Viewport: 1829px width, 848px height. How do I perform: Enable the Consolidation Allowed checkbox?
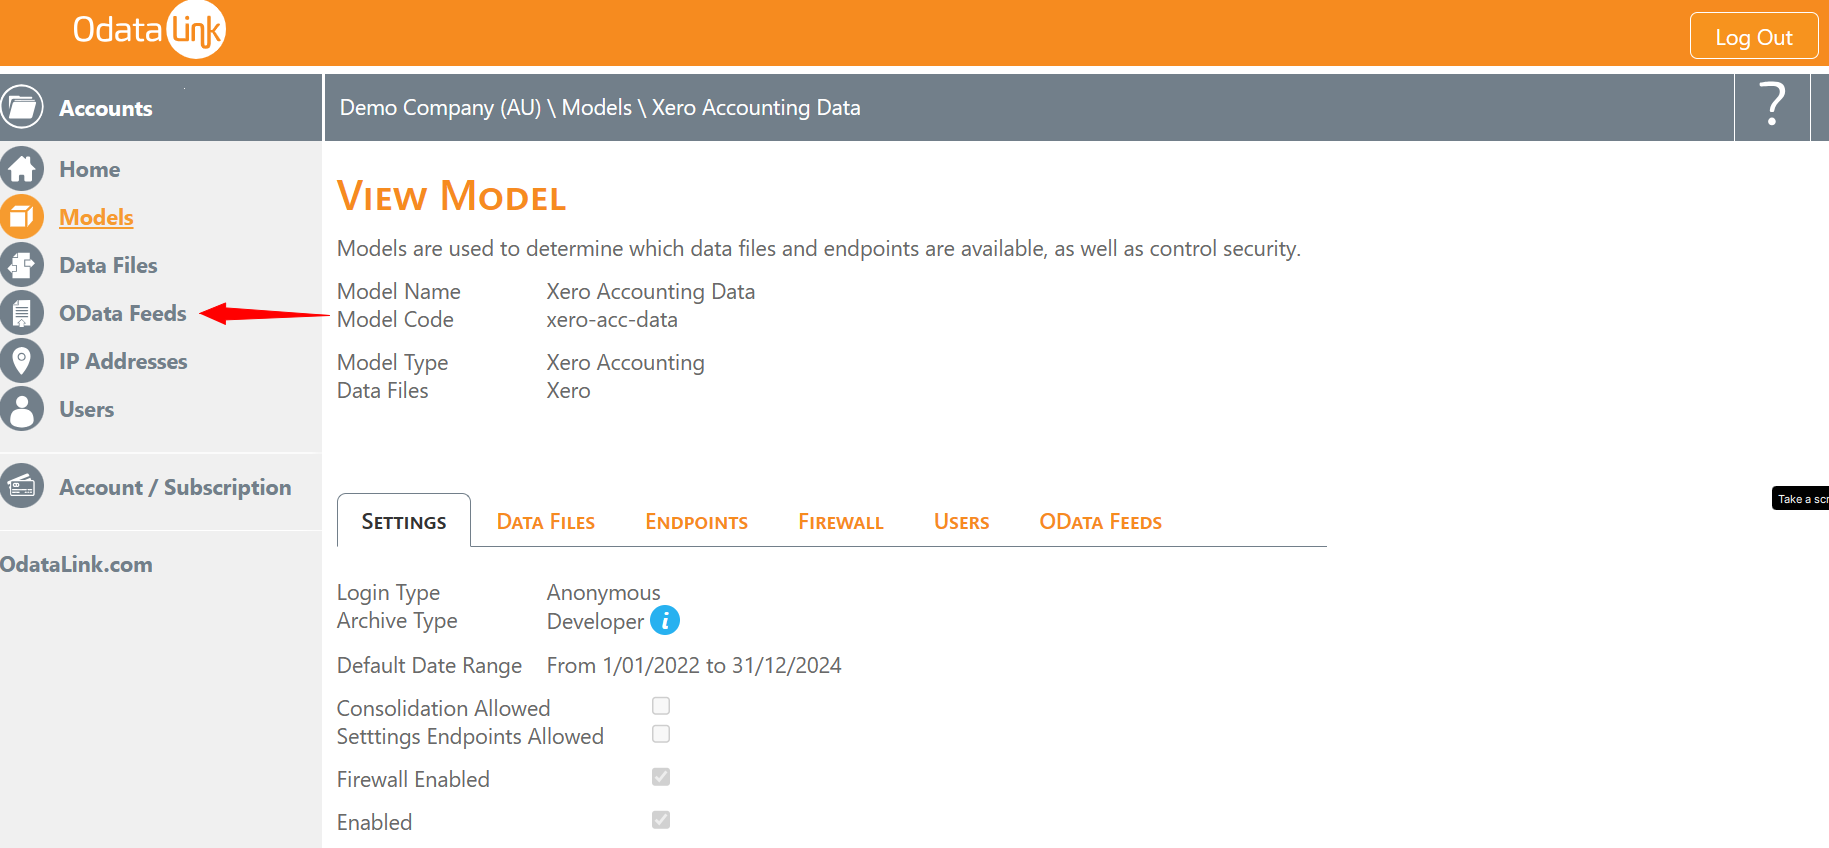tap(660, 705)
